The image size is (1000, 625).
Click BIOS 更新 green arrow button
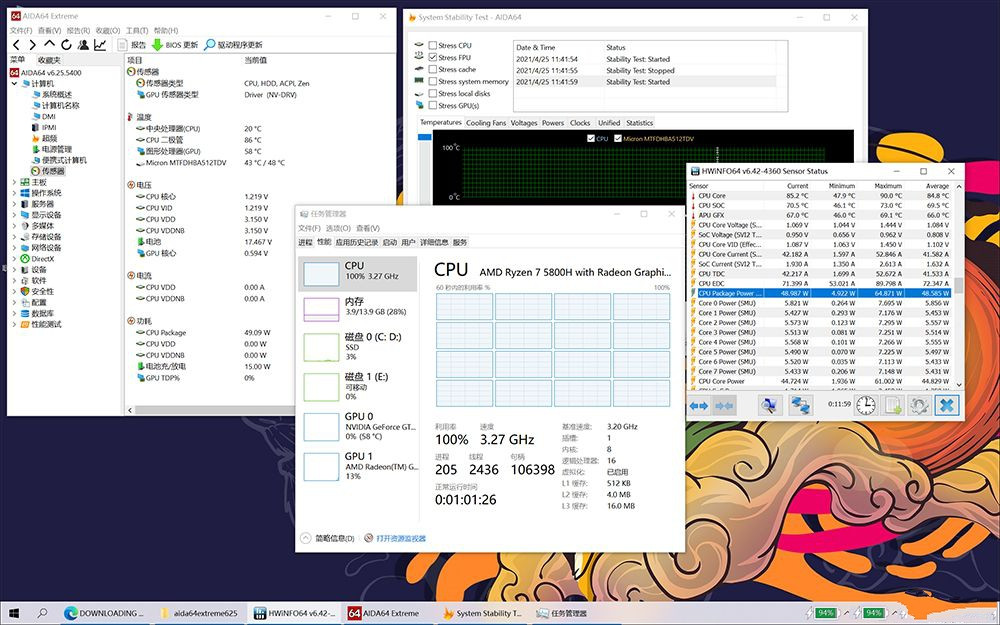175,45
